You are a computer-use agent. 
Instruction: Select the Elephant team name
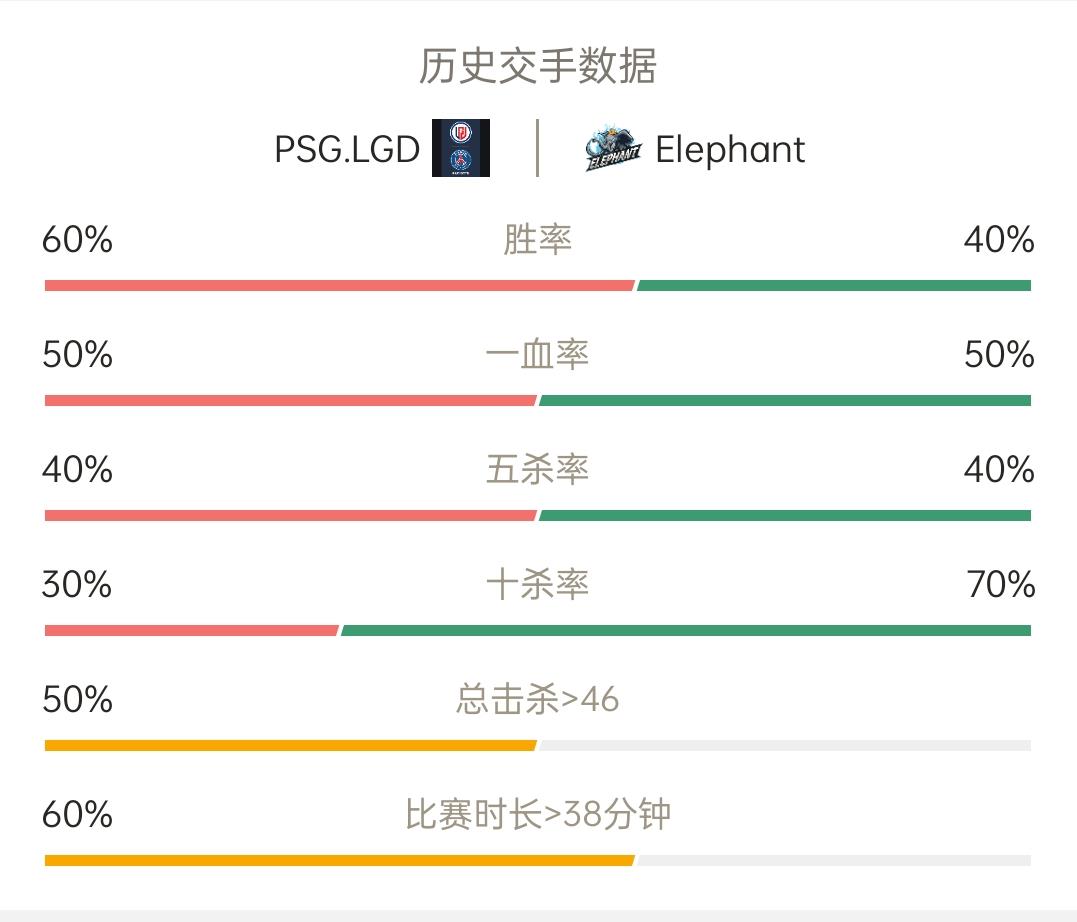tap(729, 150)
